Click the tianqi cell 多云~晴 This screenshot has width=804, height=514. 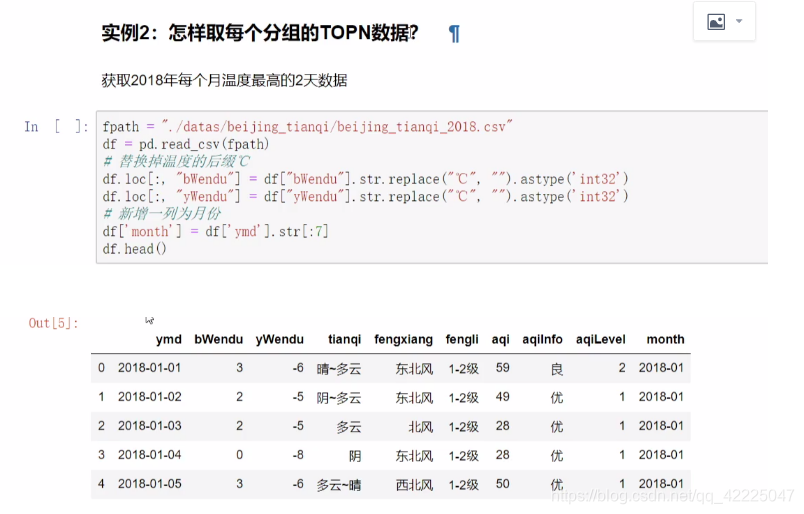coord(338,485)
